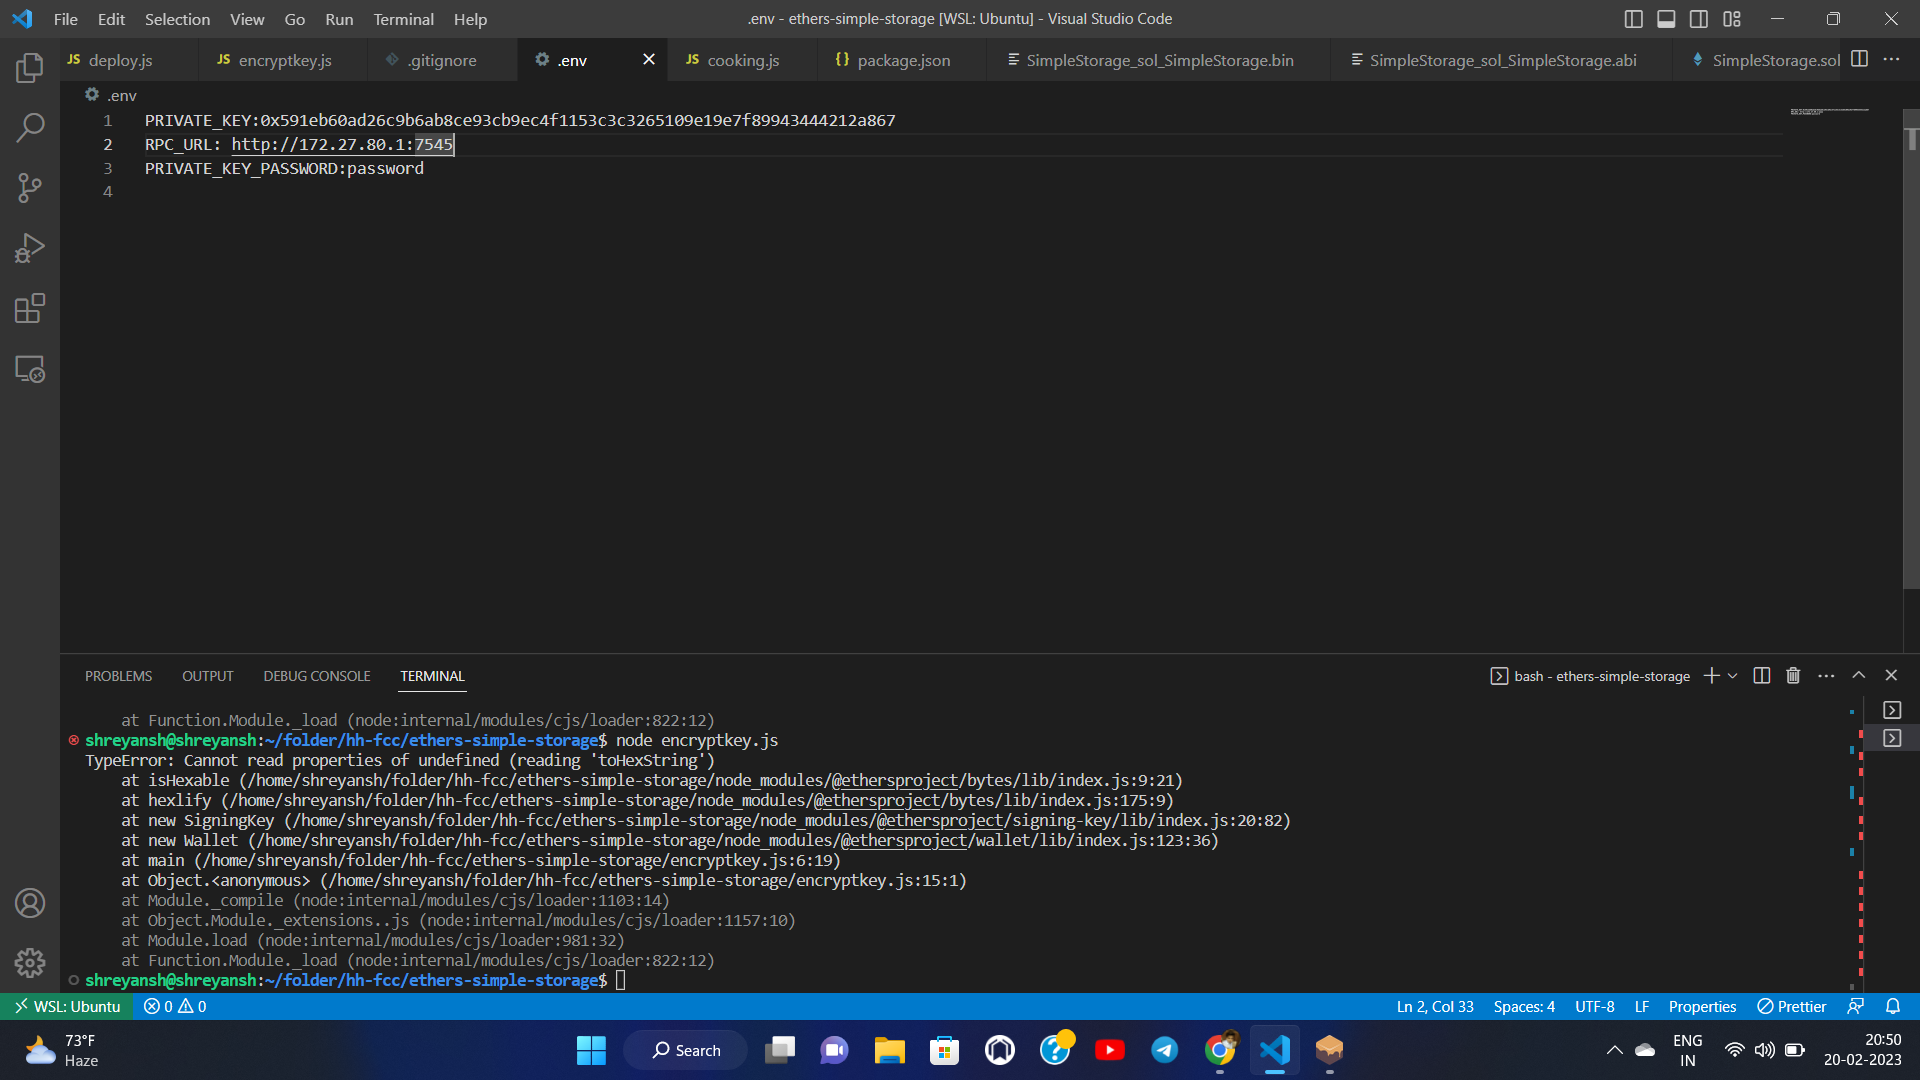
Task: Select the second terminal instance icon
Action: point(1892,738)
